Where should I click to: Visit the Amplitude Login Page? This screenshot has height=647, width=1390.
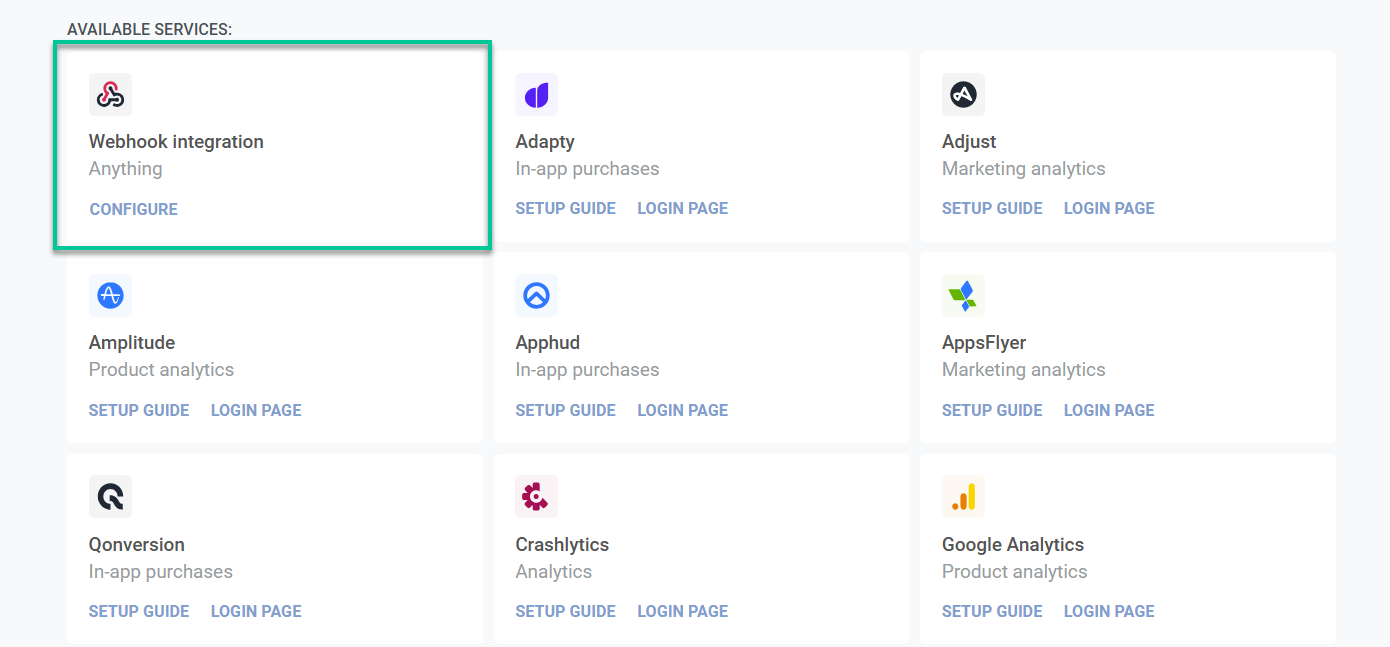(x=256, y=410)
